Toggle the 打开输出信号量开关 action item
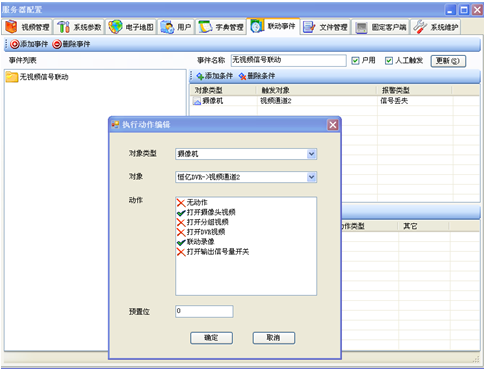 click(213, 252)
